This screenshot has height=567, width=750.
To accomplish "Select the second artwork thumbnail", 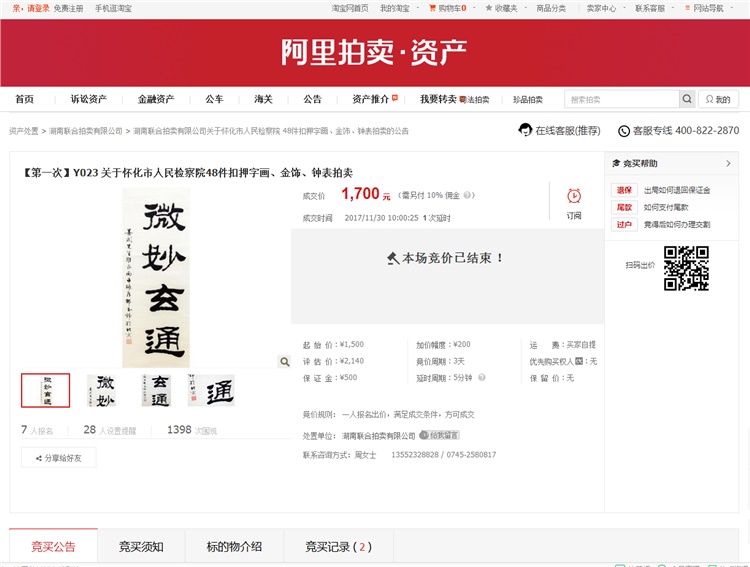I will pyautogui.click(x=101, y=390).
